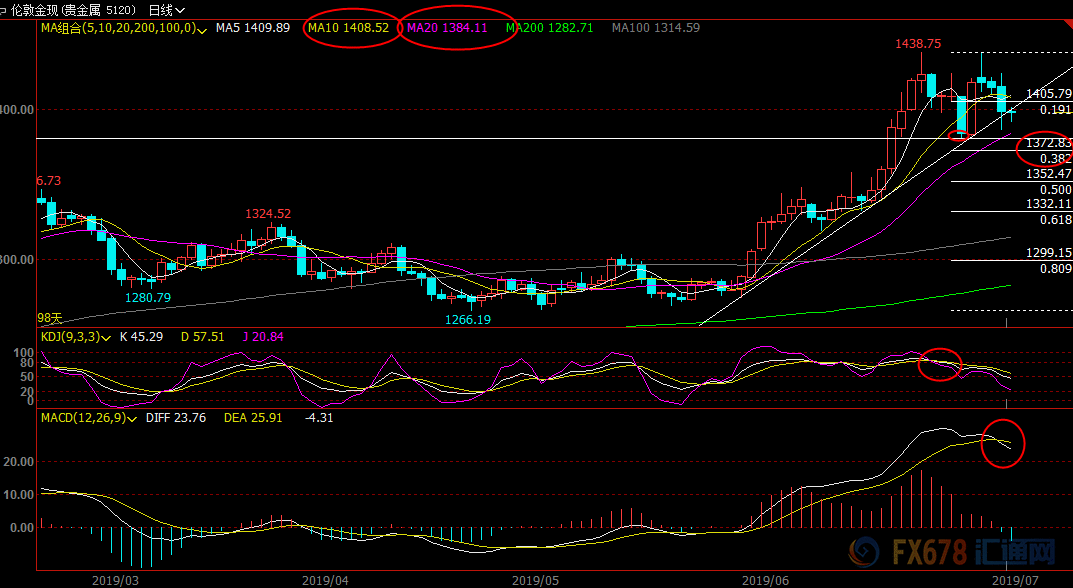Image resolution: width=1073 pixels, height=588 pixels.
Task: Select the MA20 1384.11 indicator label
Action: tap(448, 28)
